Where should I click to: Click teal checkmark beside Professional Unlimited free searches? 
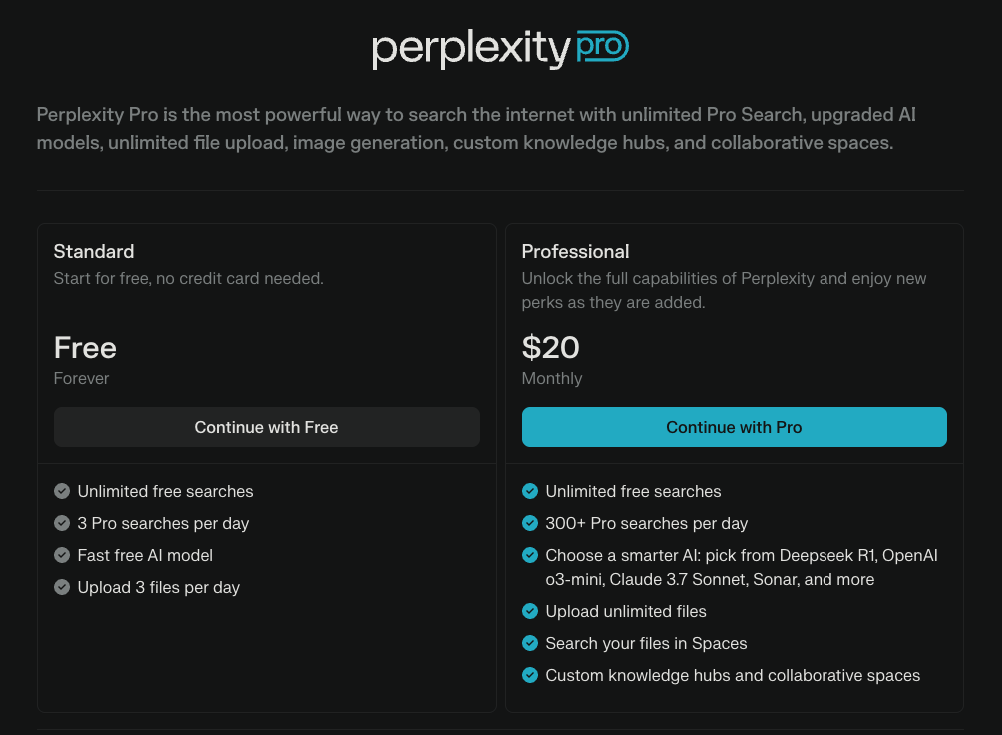(530, 491)
